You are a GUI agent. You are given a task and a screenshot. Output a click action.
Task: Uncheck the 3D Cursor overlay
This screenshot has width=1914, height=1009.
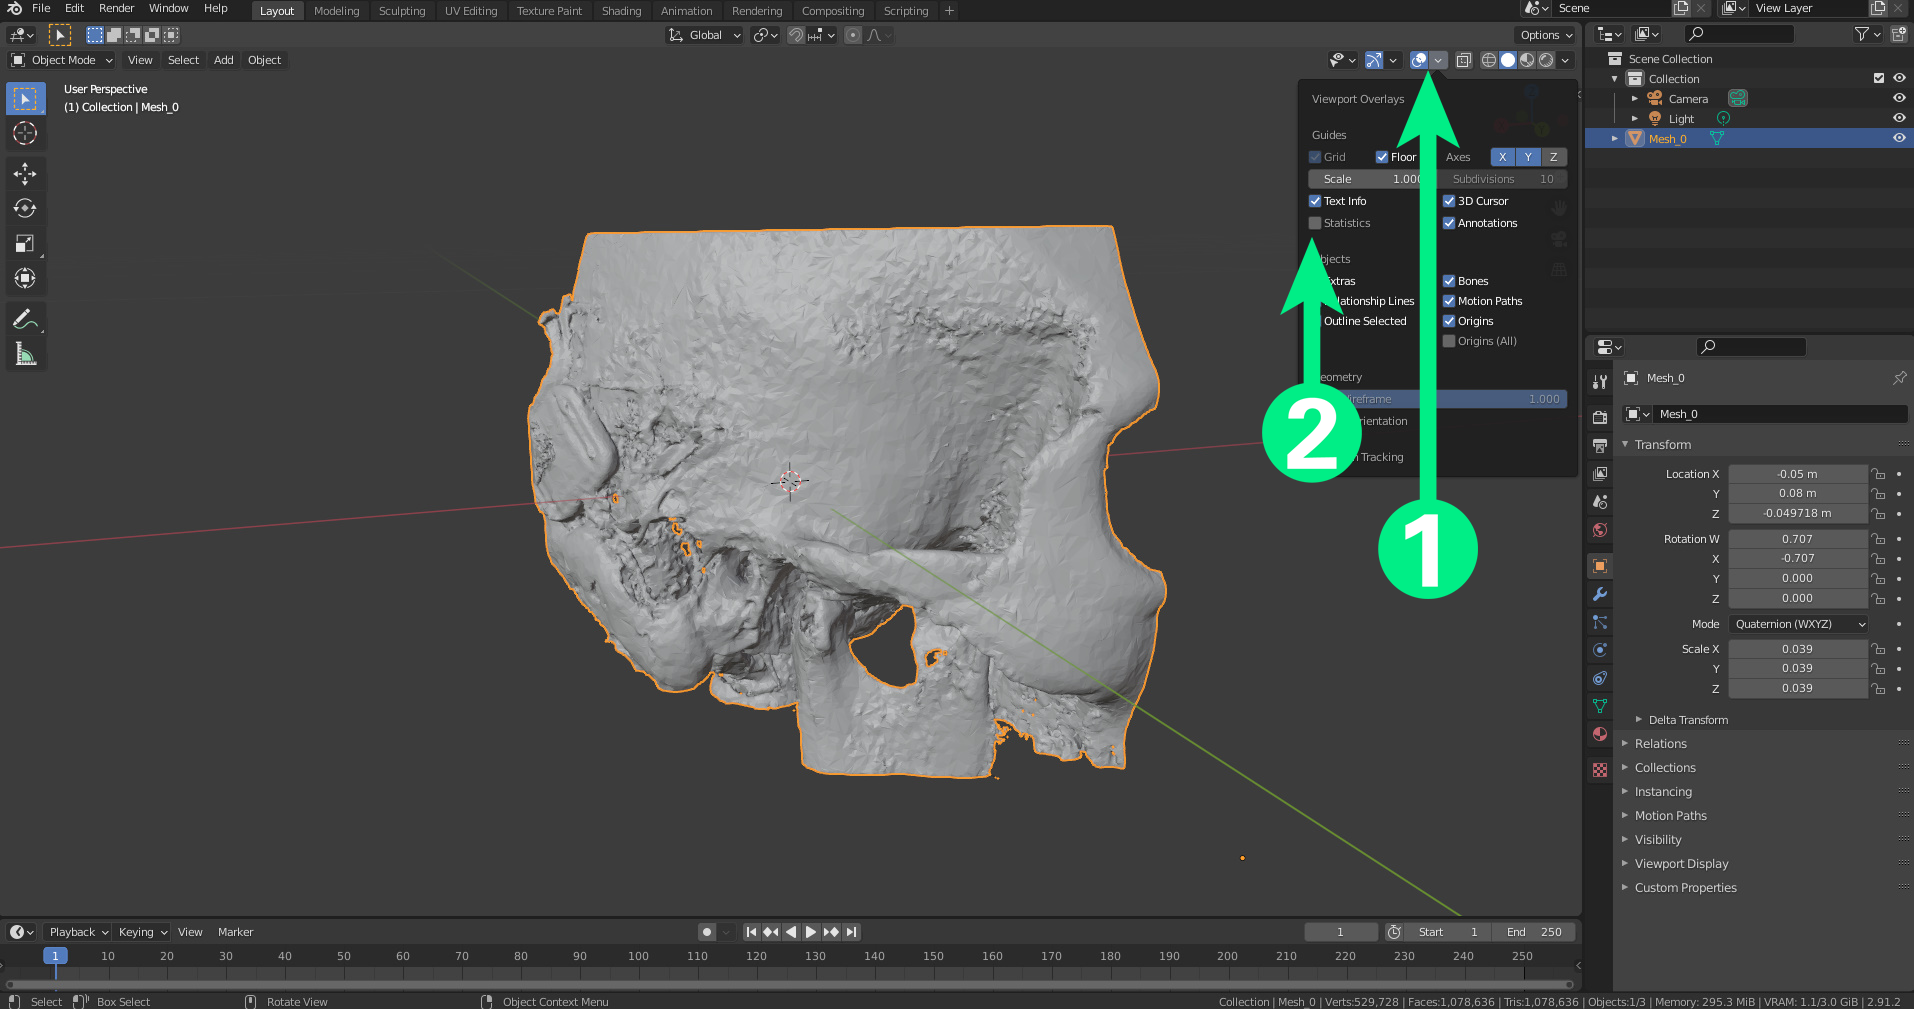(x=1449, y=201)
